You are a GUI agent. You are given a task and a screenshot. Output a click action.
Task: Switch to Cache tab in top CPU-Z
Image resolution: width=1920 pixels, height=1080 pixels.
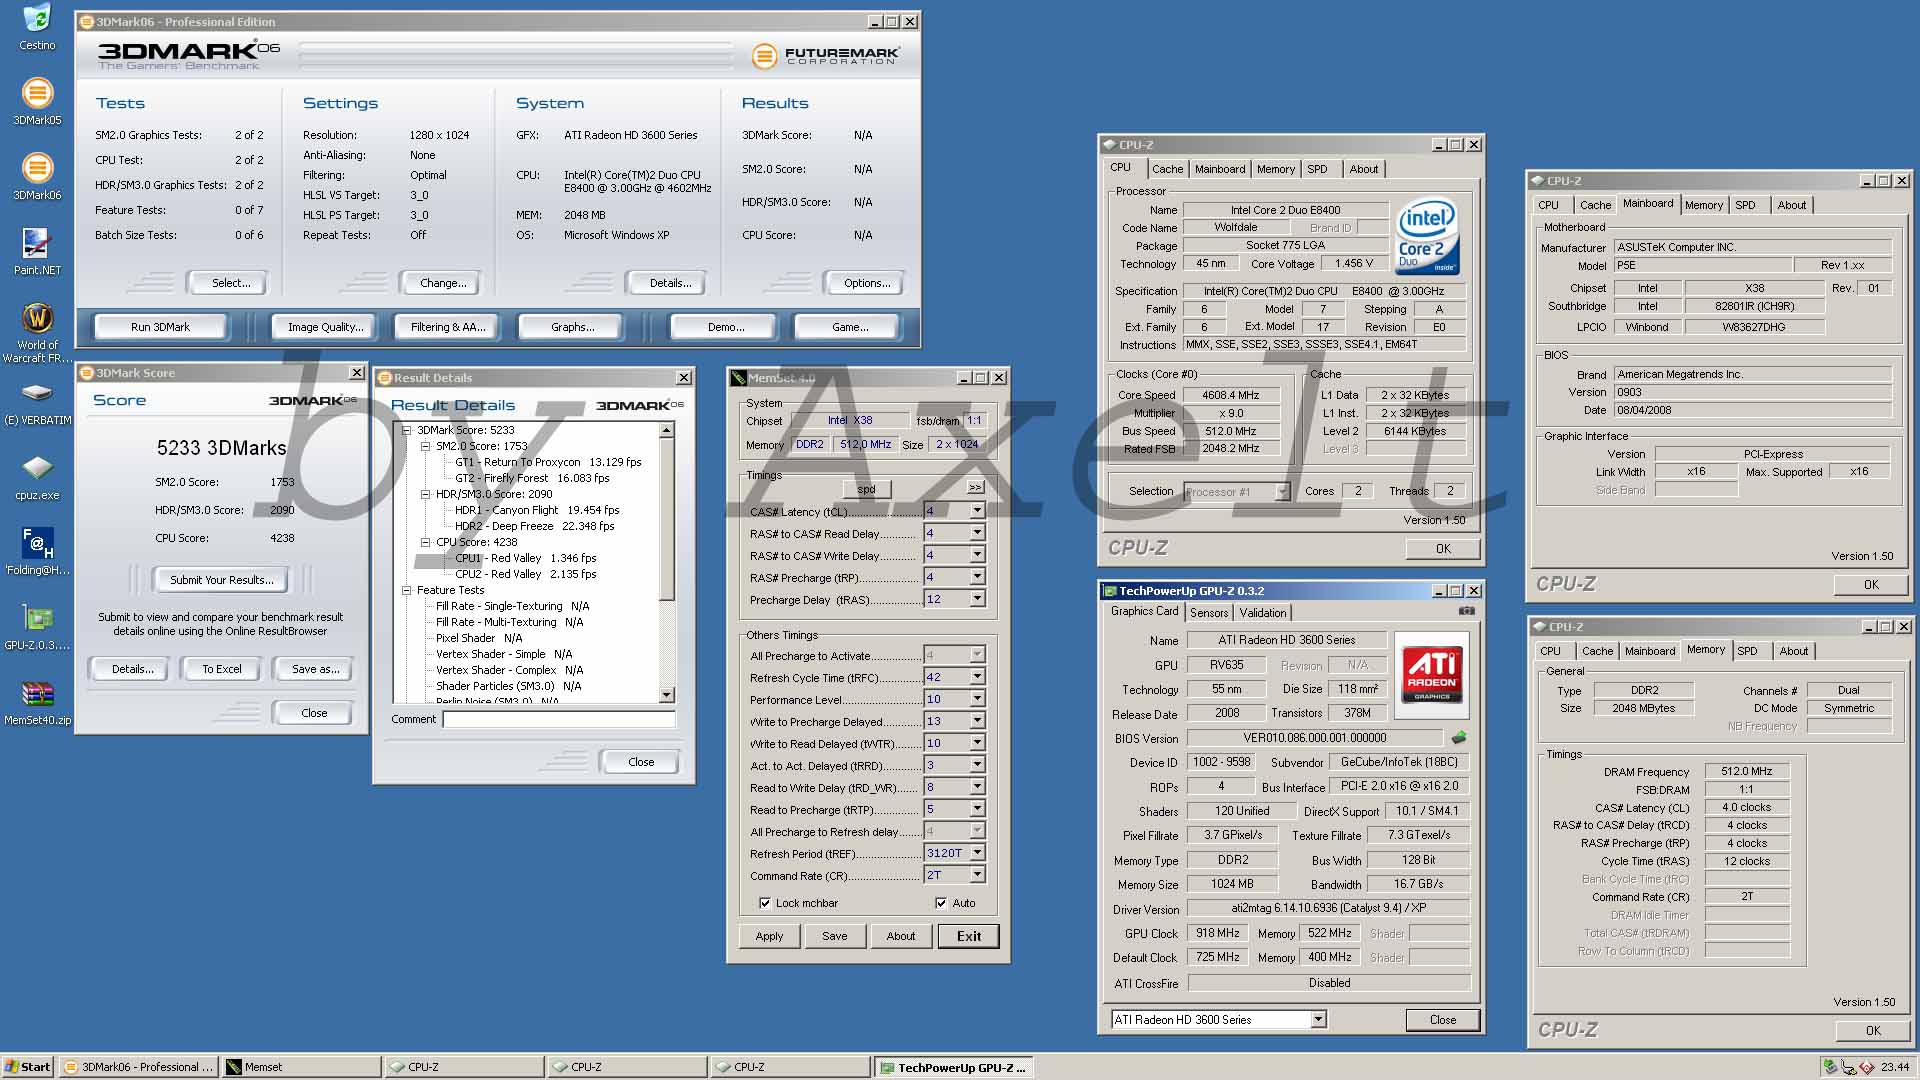(x=1166, y=169)
